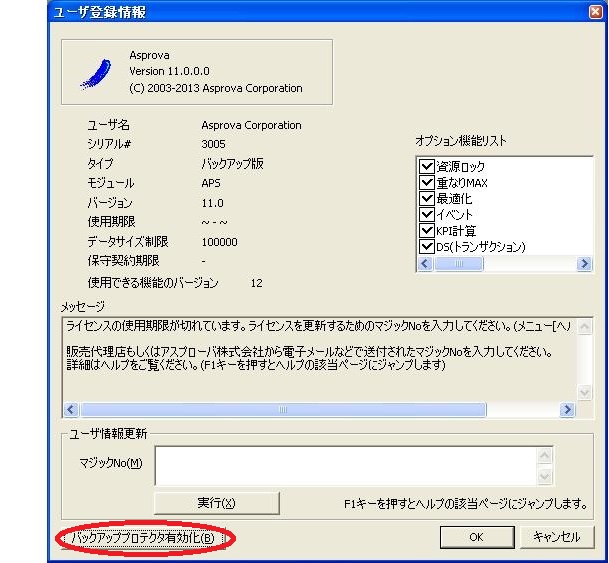Click the F1キー help hint text
This screenshot has height=563, width=609.
(x=465, y=504)
